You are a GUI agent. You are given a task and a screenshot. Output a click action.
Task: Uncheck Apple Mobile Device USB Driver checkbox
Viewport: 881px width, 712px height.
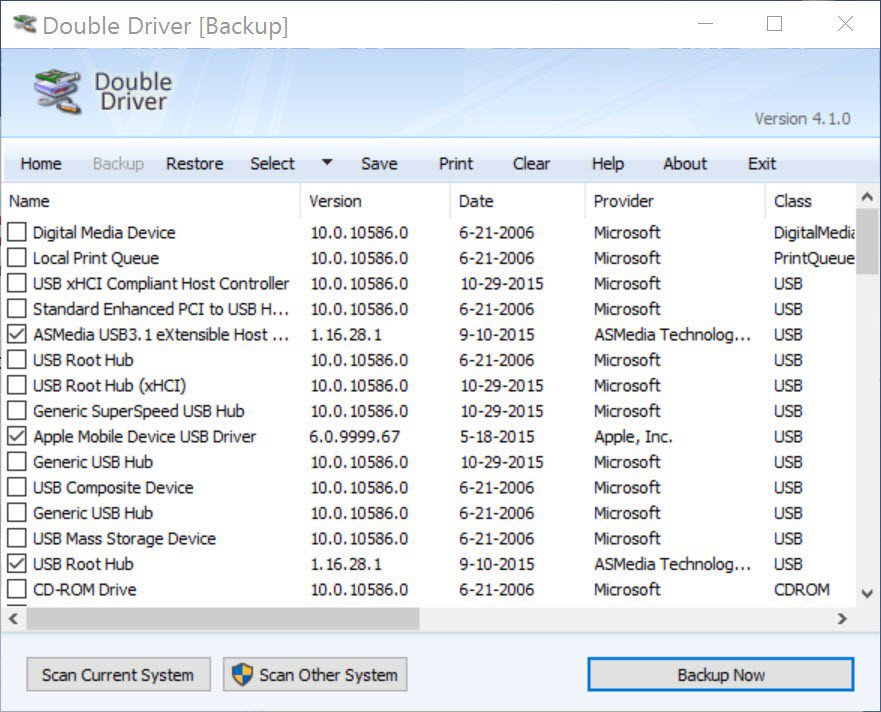17,436
